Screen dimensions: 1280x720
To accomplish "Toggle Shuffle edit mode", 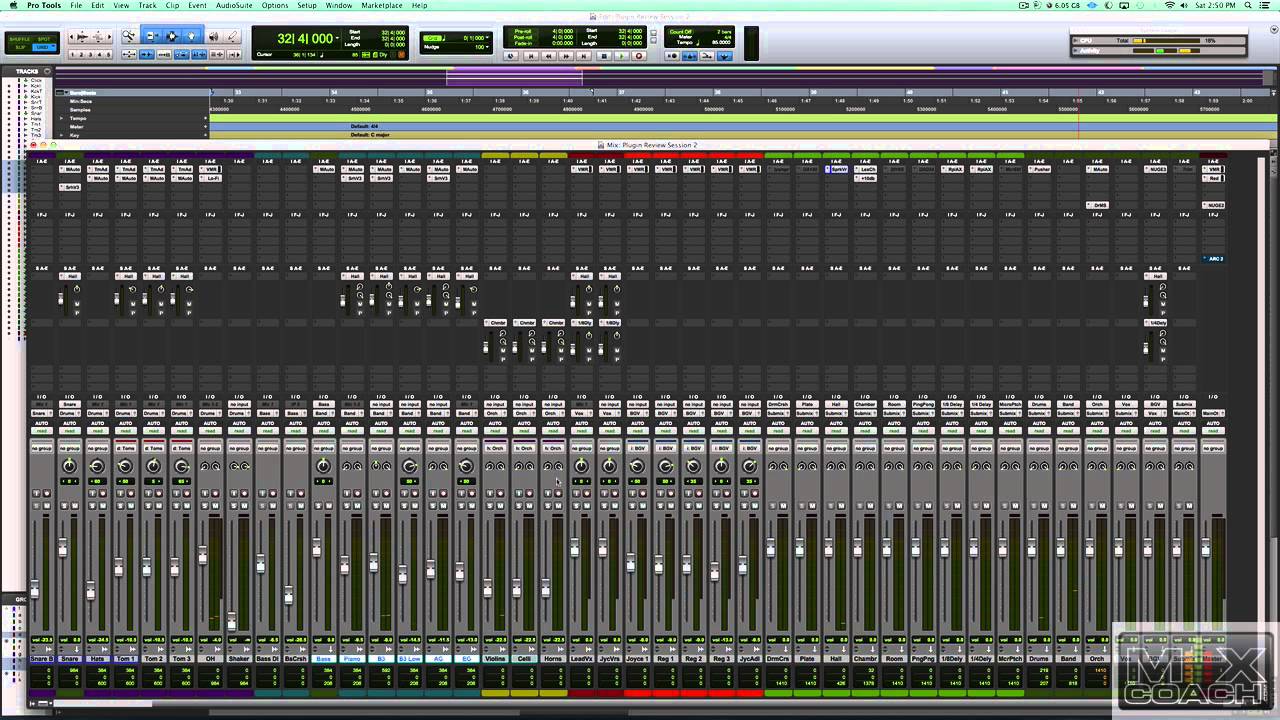I will (20, 38).
